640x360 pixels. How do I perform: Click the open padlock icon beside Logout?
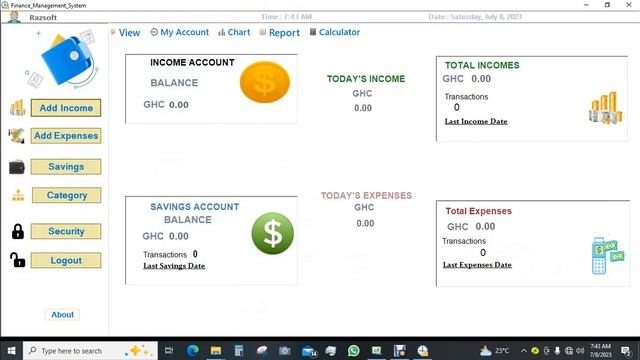click(x=17, y=260)
